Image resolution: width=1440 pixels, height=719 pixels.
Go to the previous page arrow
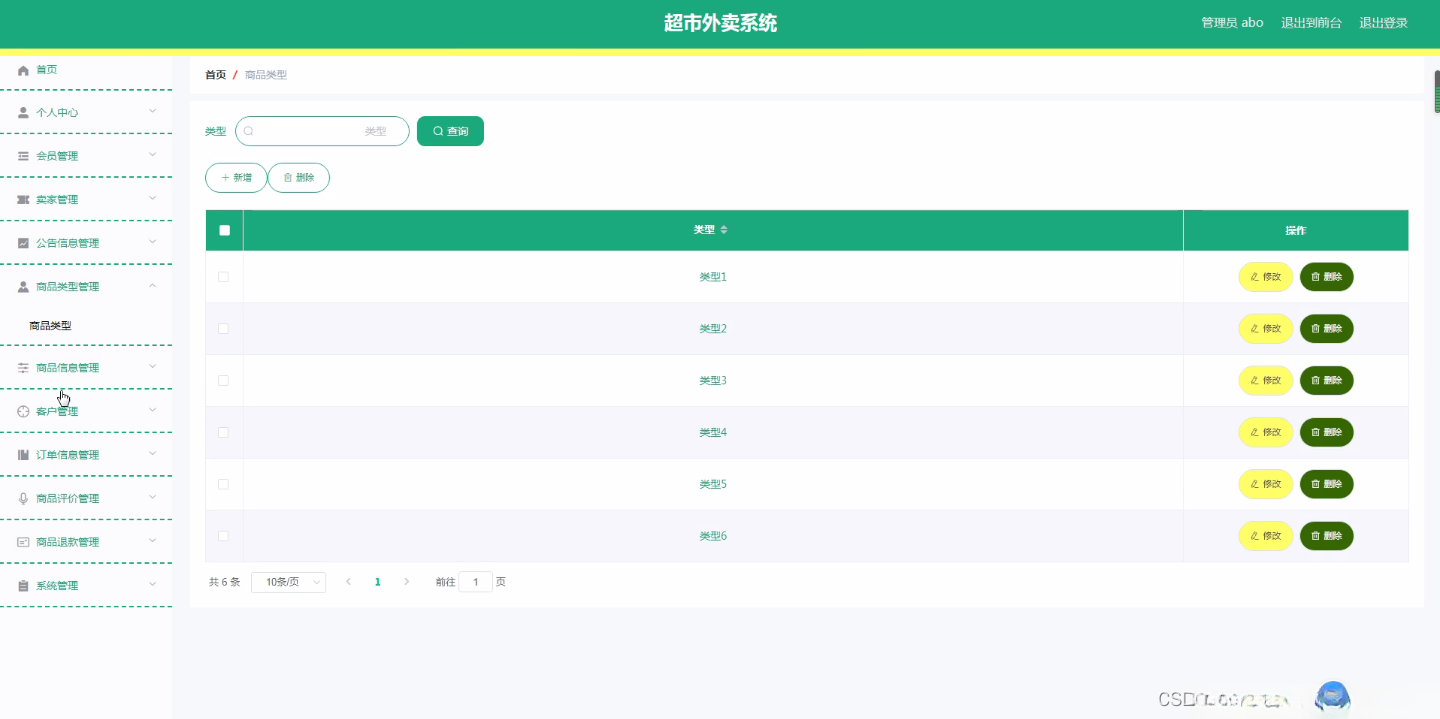[348, 582]
